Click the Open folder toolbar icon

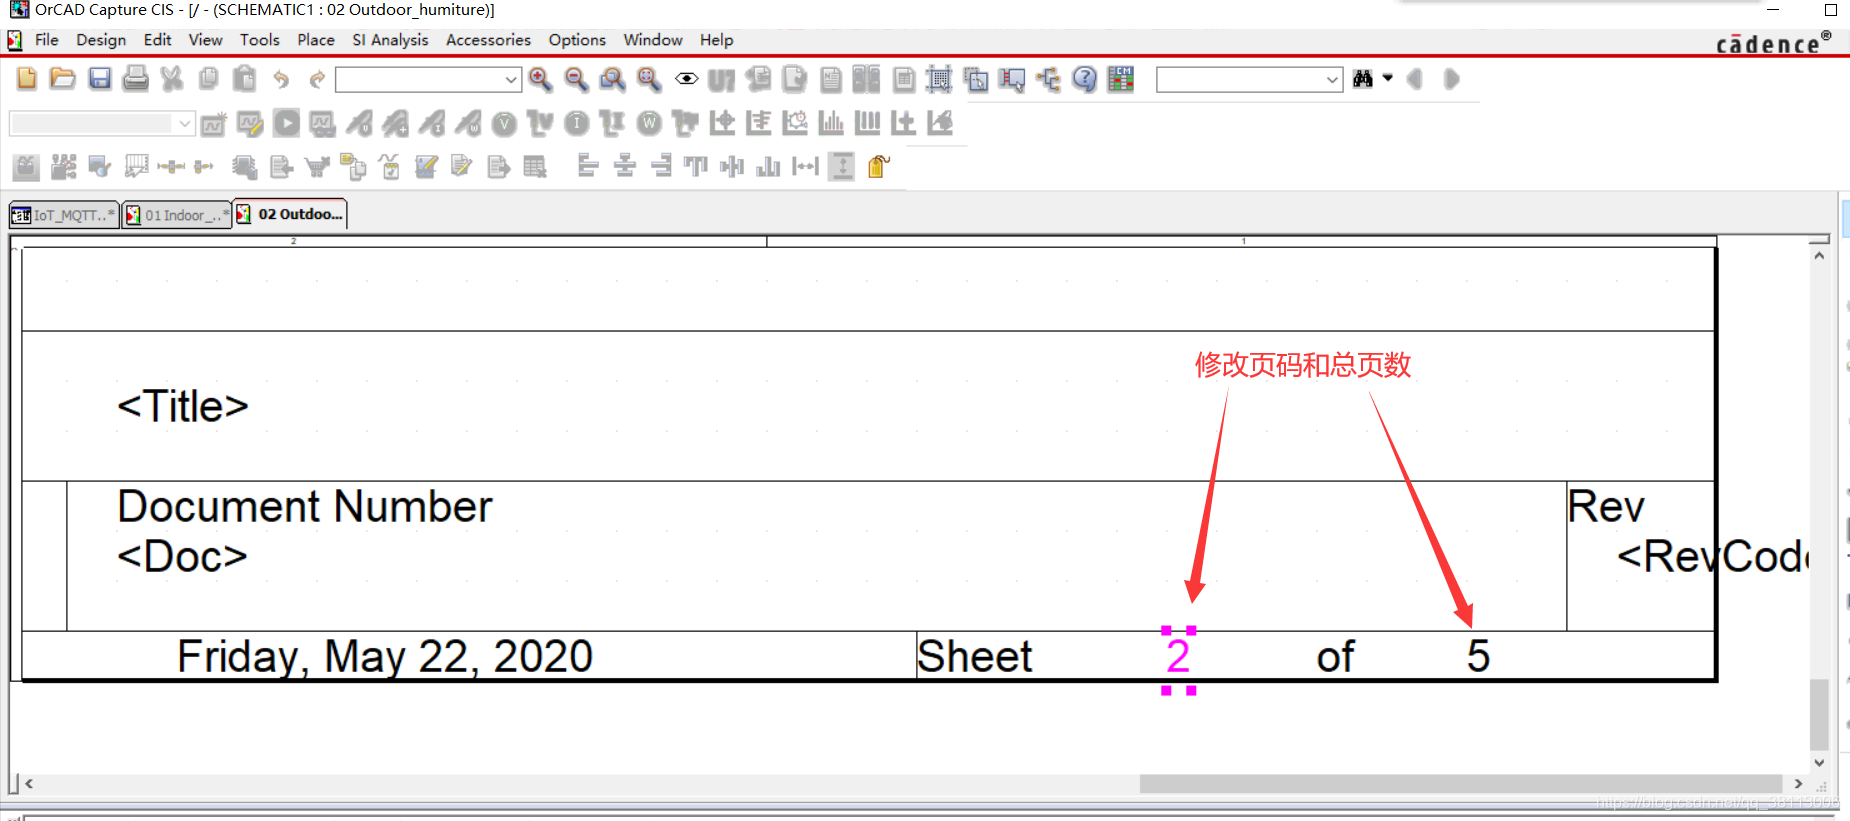click(x=63, y=79)
